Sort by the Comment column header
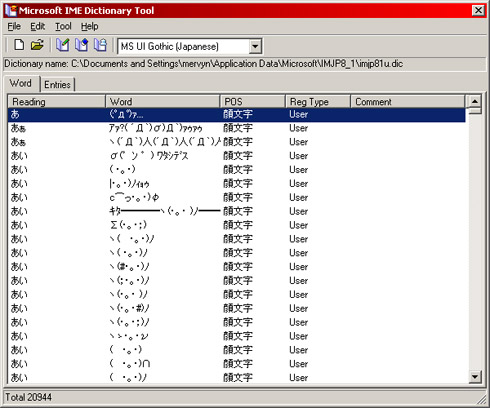 click(x=408, y=101)
